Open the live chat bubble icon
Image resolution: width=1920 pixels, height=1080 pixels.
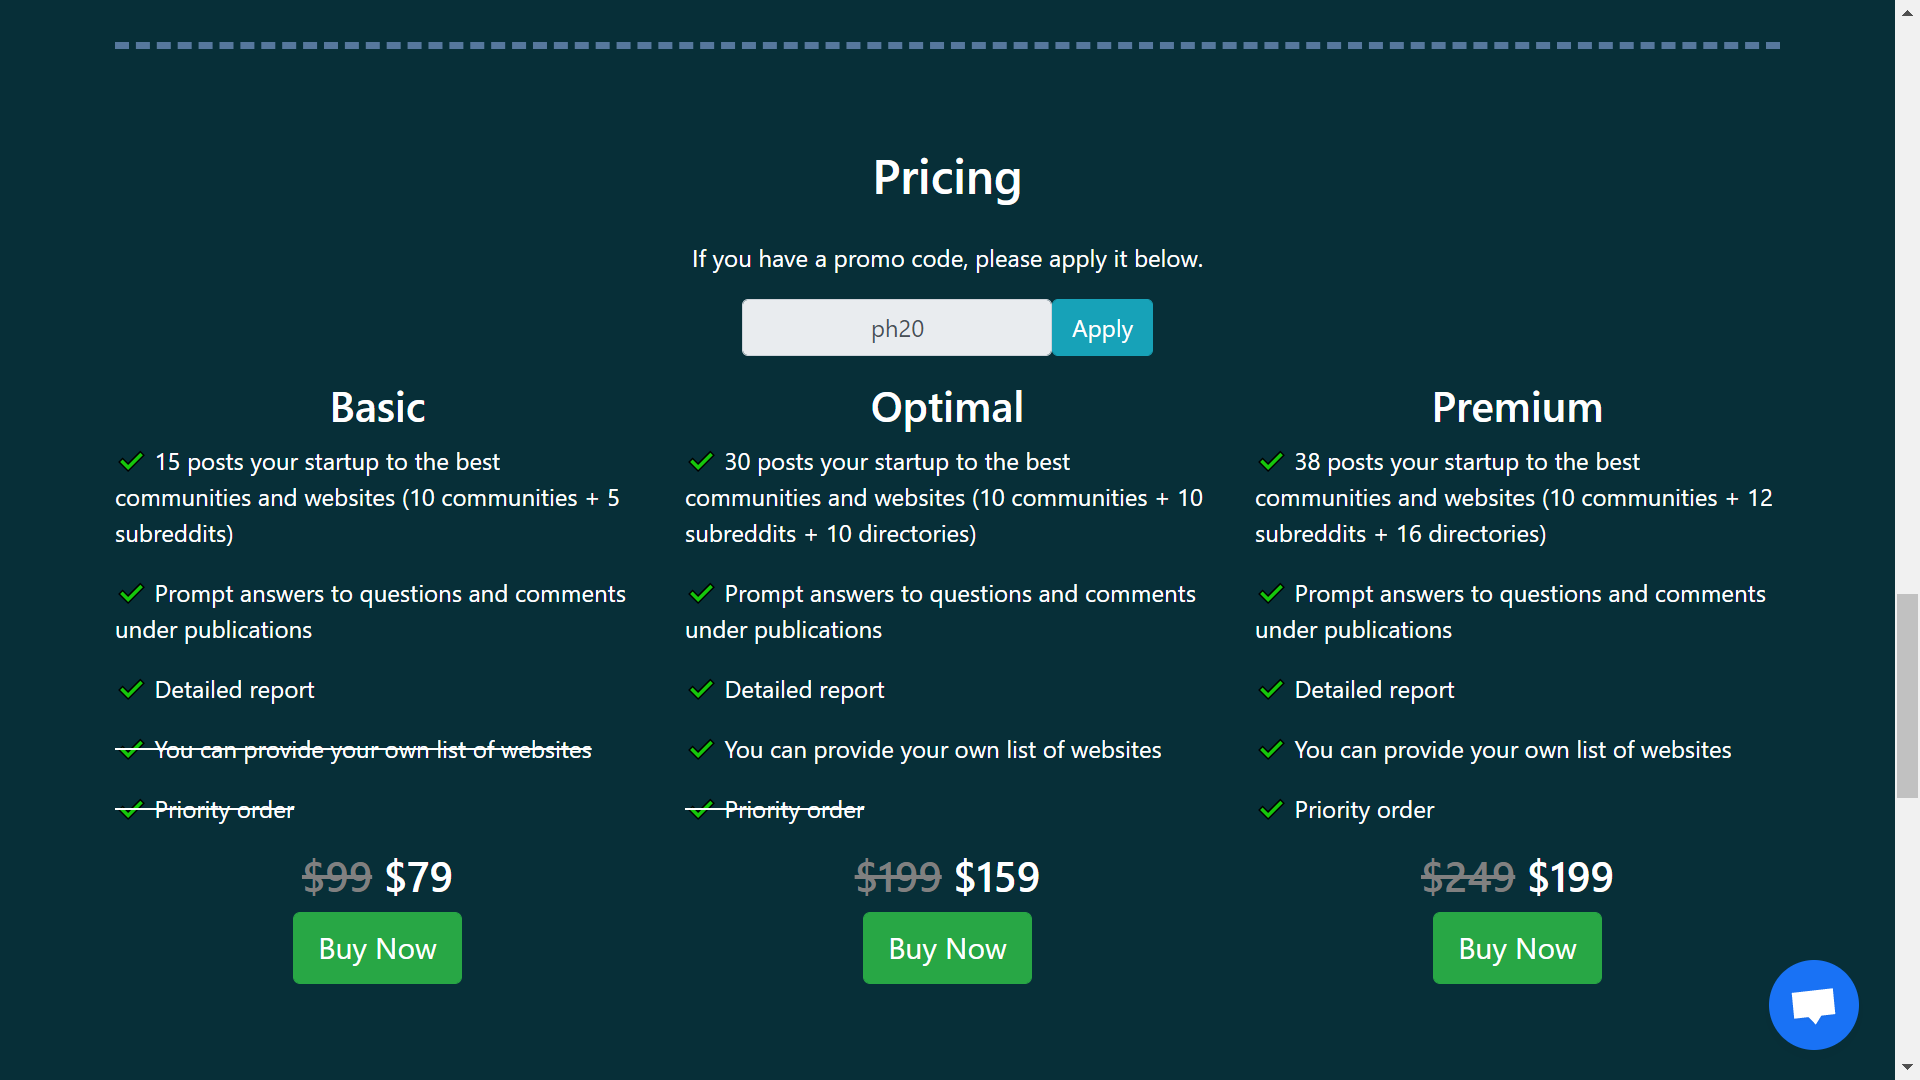(1813, 1005)
